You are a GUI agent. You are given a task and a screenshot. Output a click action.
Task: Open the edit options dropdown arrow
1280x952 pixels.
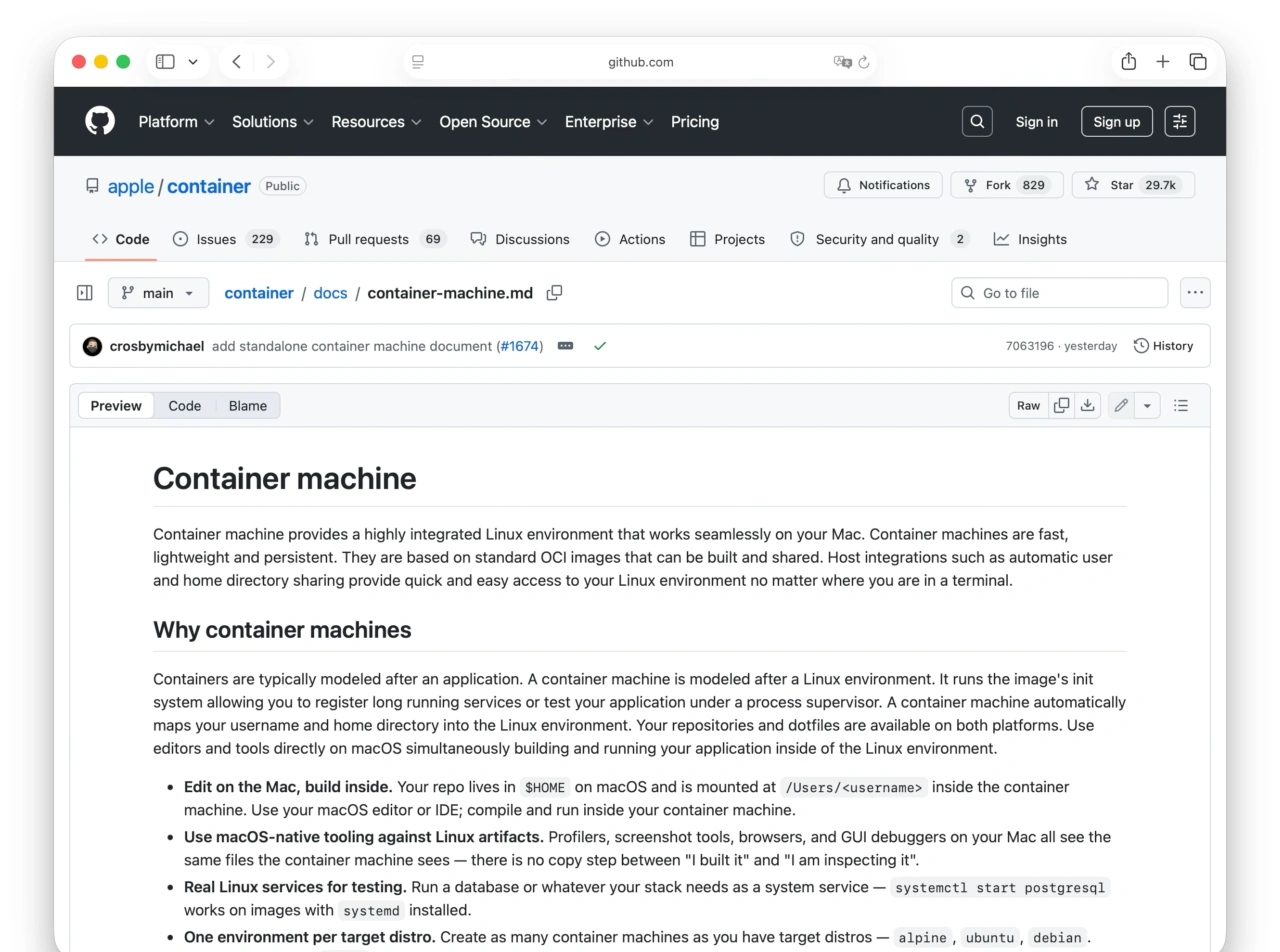tap(1147, 405)
